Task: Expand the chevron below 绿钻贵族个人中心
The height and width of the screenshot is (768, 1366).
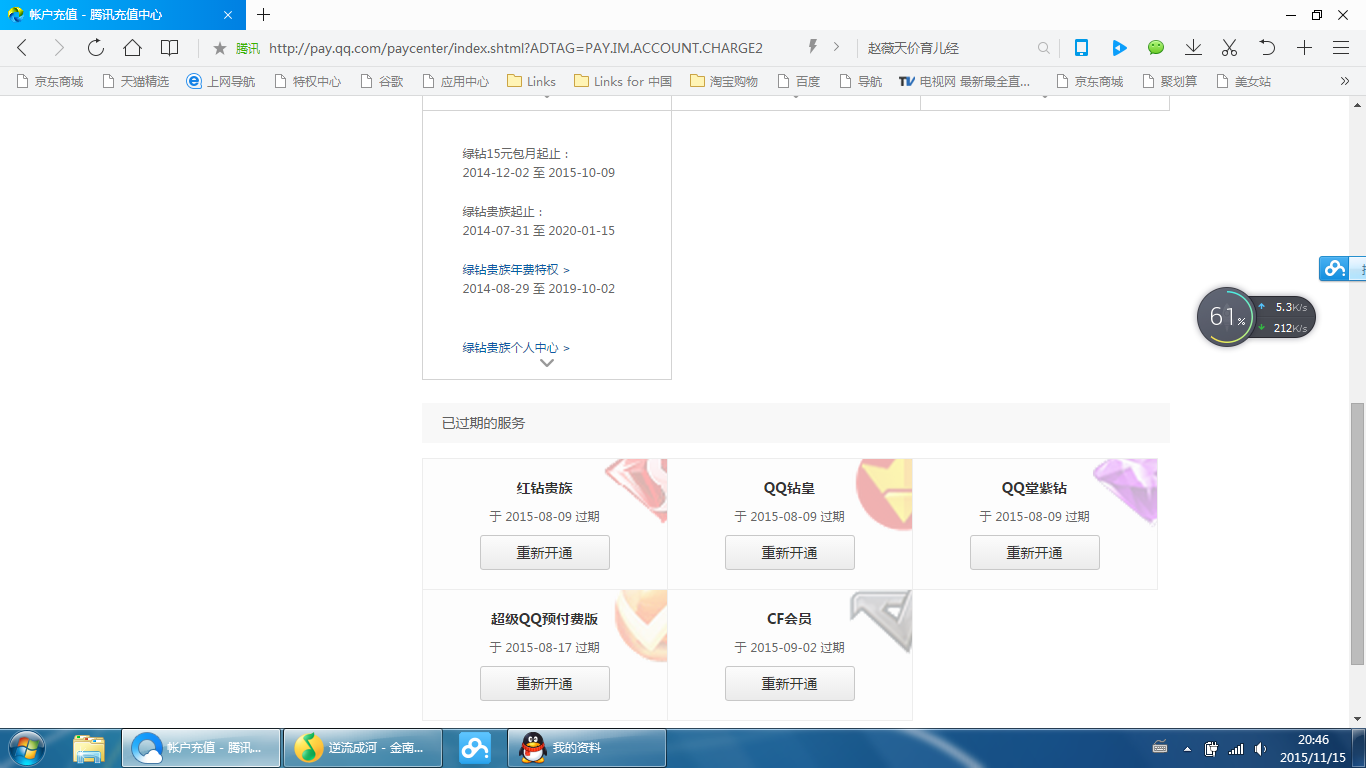Action: click(547, 363)
